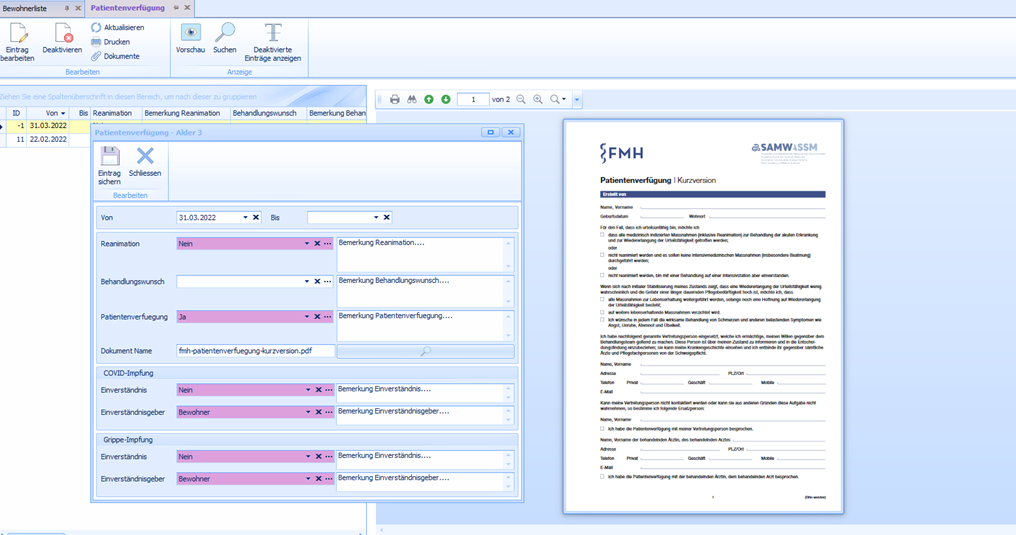Screen dimensions: 1016x535
Task: Expand the Reanimation dropdown
Action: tap(307, 243)
